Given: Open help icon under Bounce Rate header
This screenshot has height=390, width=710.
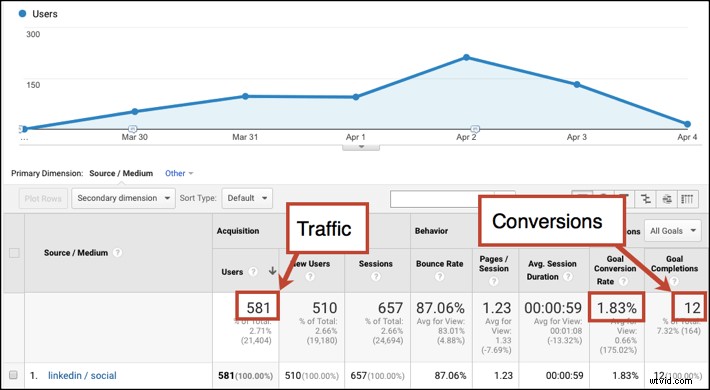Looking at the screenshot, I should pos(440,277).
